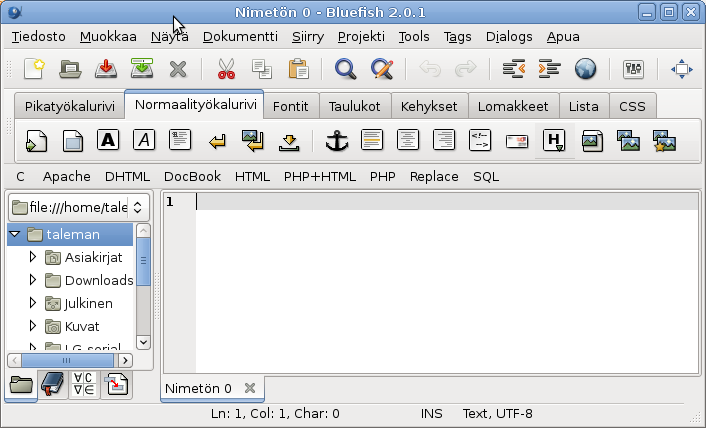This screenshot has width=706, height=428.
Task: Open the Replace custom menu
Action: 434,177
